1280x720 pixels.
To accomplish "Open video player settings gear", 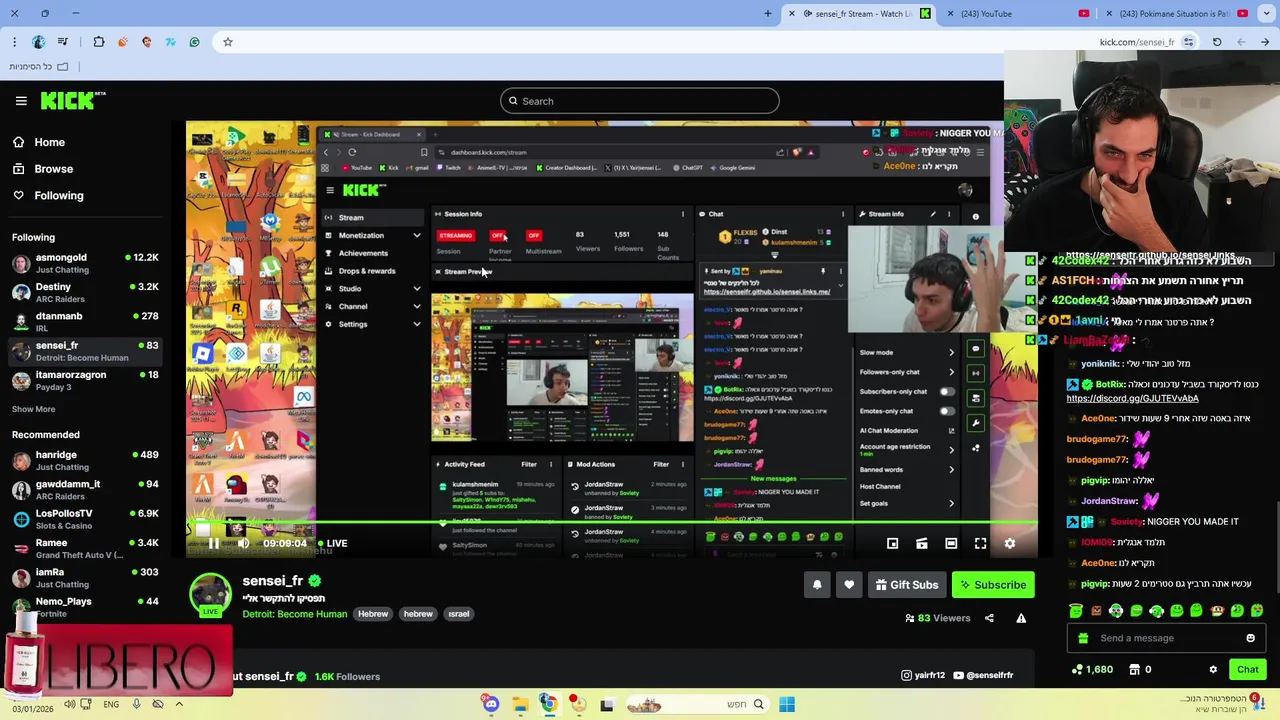I will (1009, 543).
